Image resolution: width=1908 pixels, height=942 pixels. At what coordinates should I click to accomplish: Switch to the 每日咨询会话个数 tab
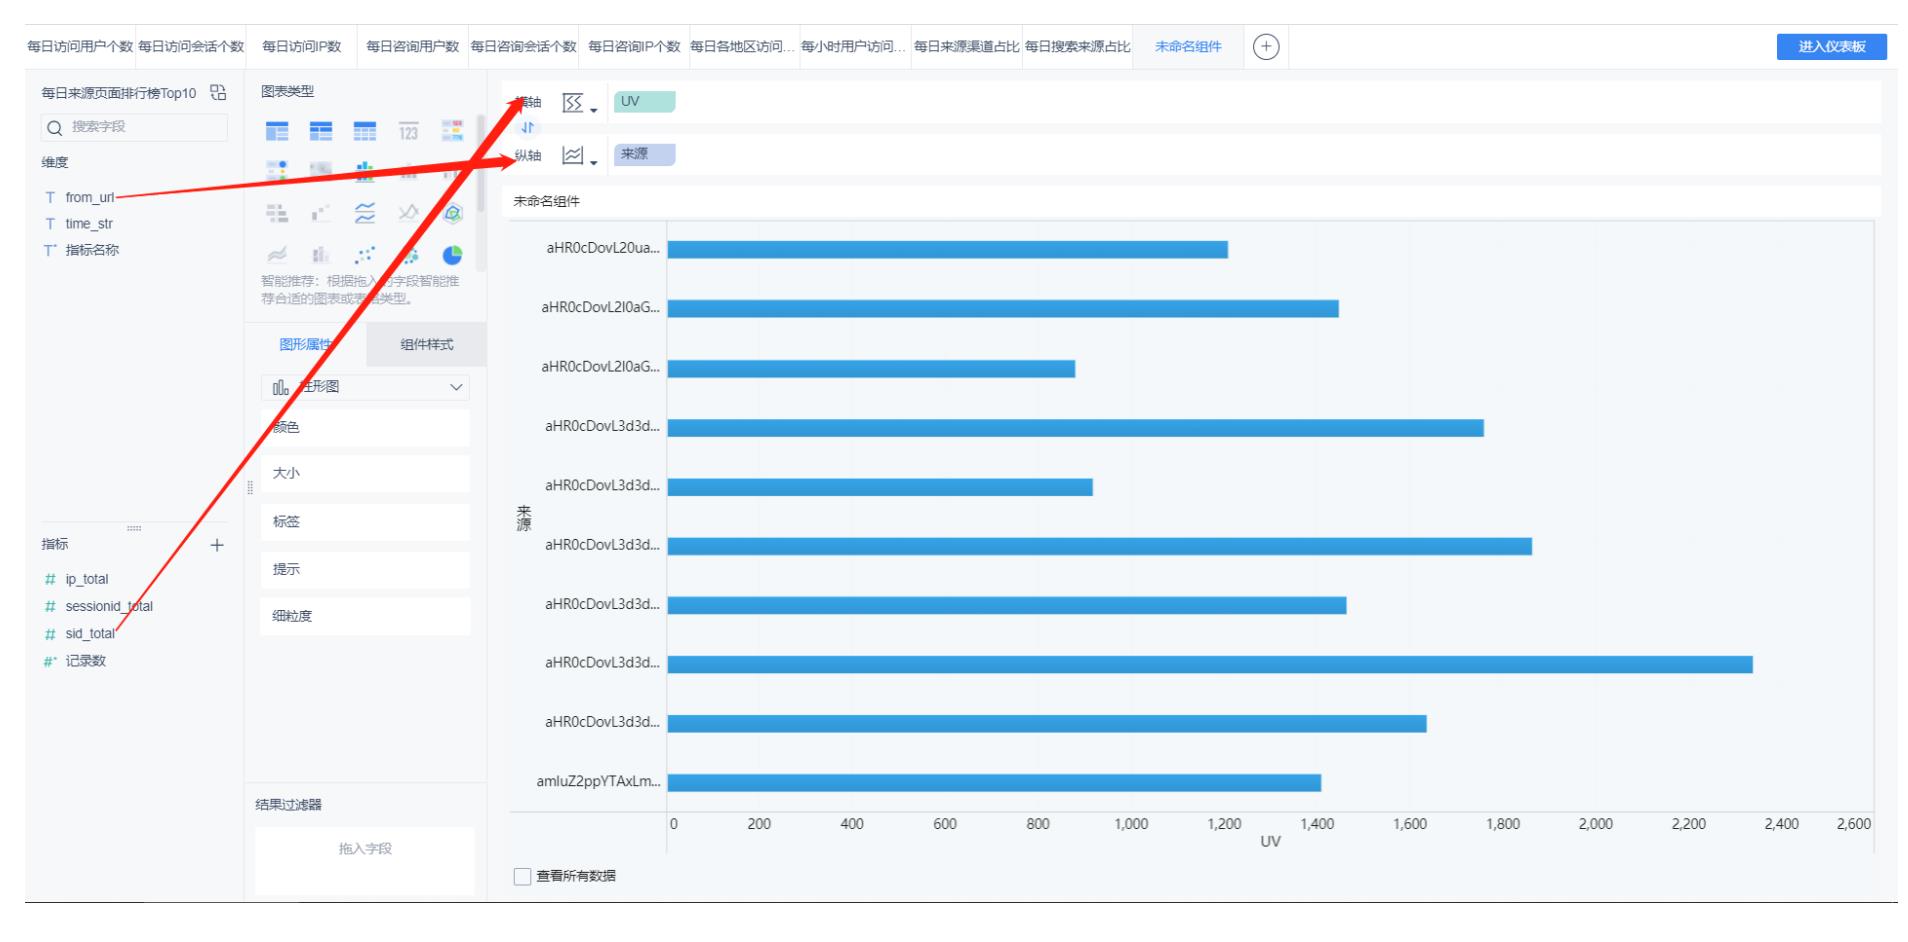(x=523, y=47)
